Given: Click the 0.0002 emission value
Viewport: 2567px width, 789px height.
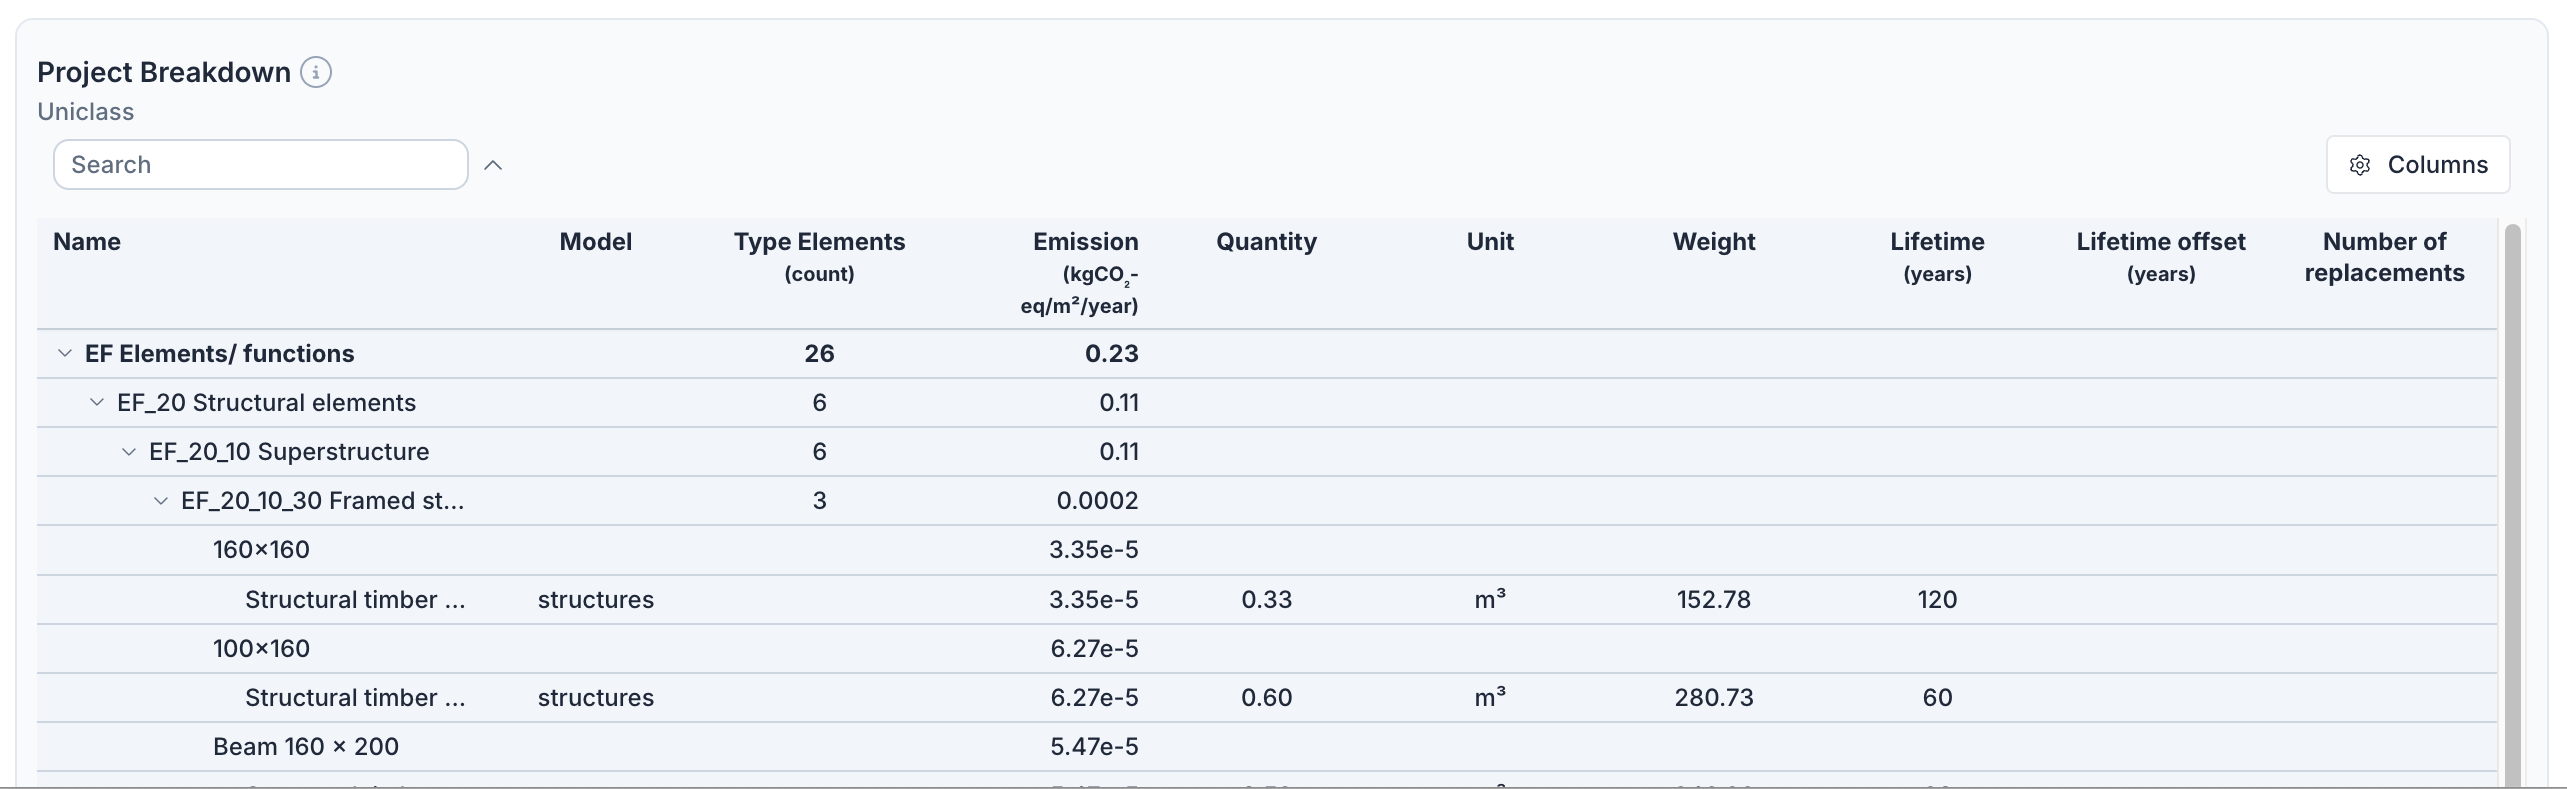Looking at the screenshot, I should tap(1097, 500).
